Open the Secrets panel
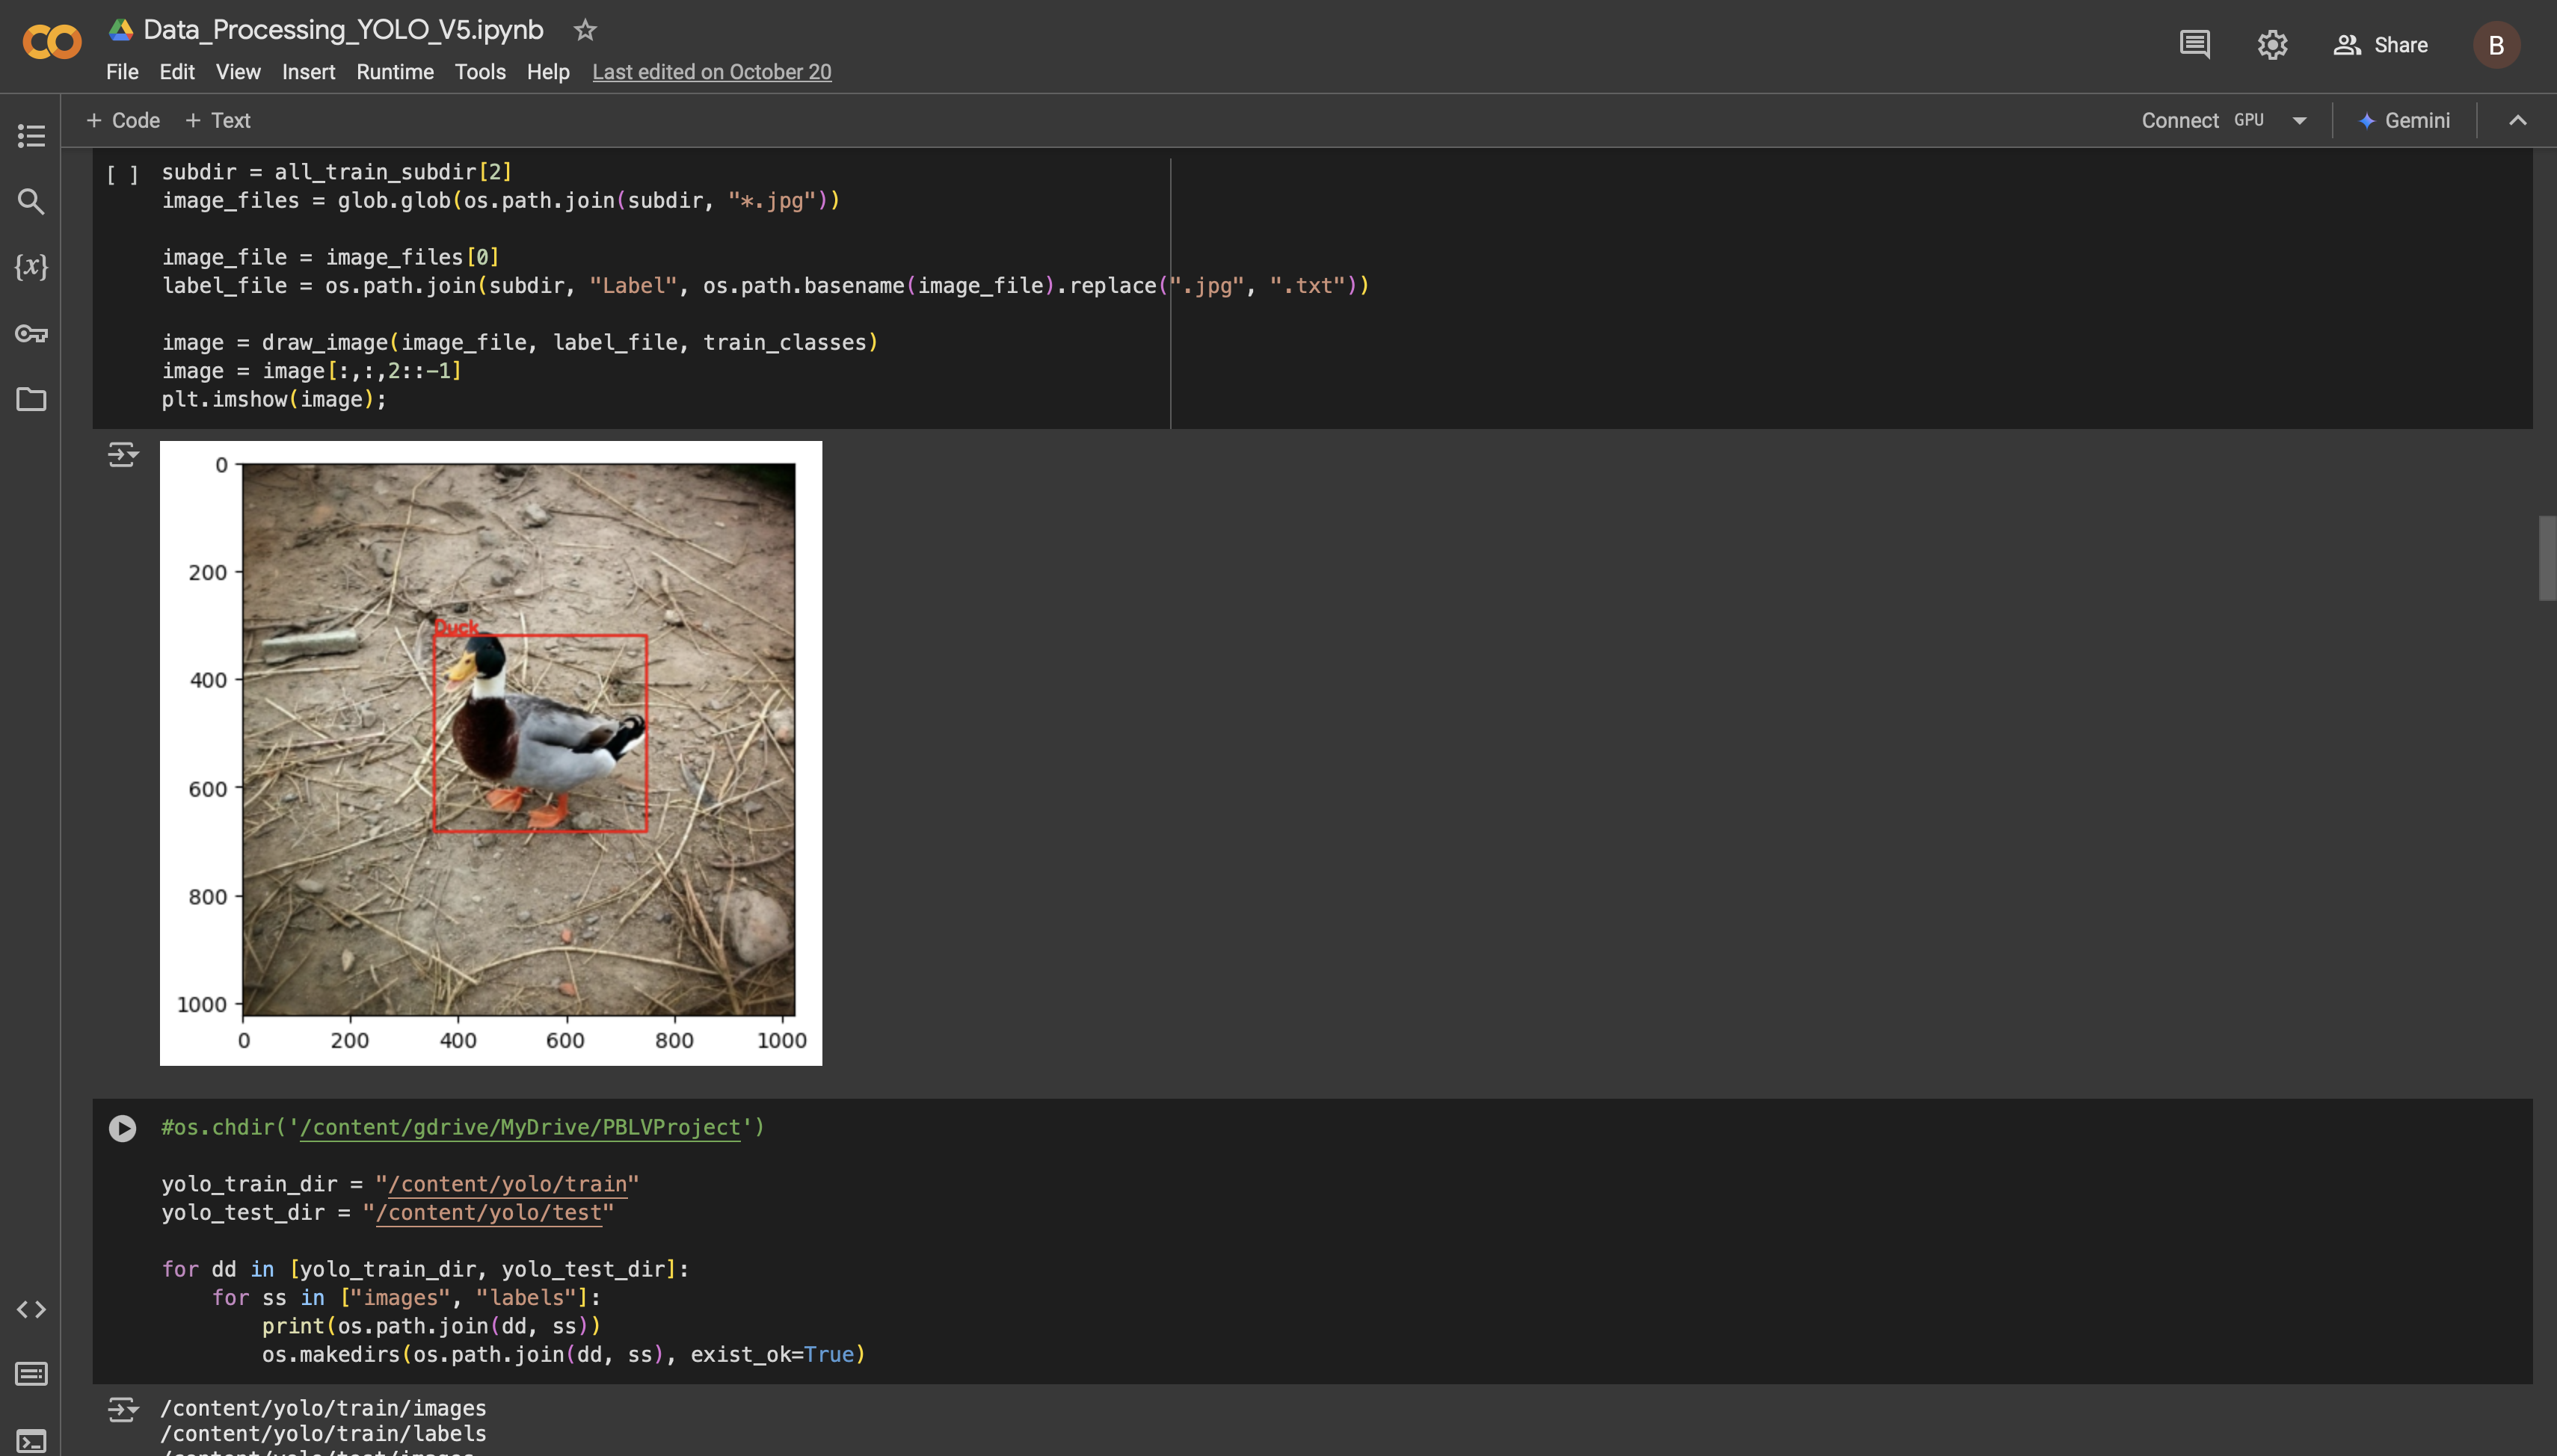 click(x=31, y=334)
